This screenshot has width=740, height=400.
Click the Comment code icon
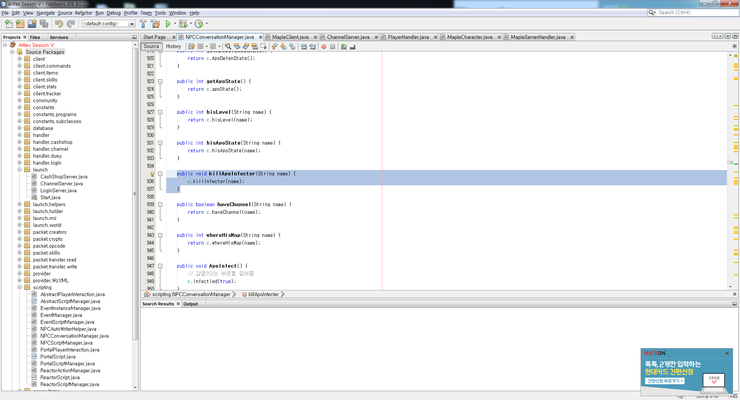(344, 46)
